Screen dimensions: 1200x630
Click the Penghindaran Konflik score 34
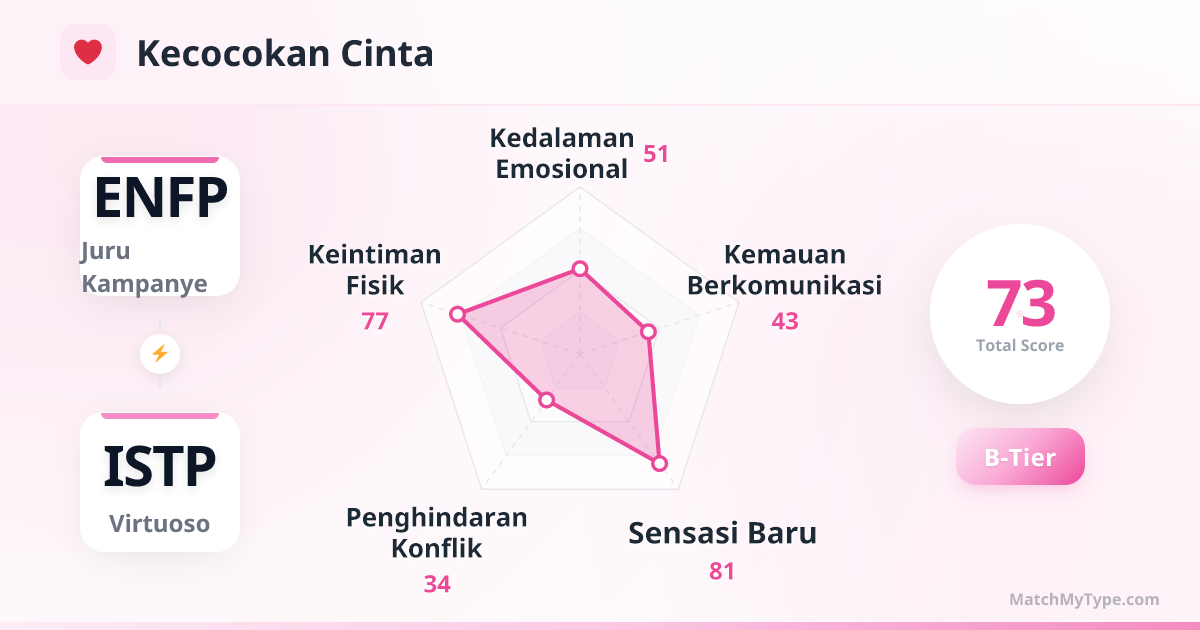click(437, 584)
